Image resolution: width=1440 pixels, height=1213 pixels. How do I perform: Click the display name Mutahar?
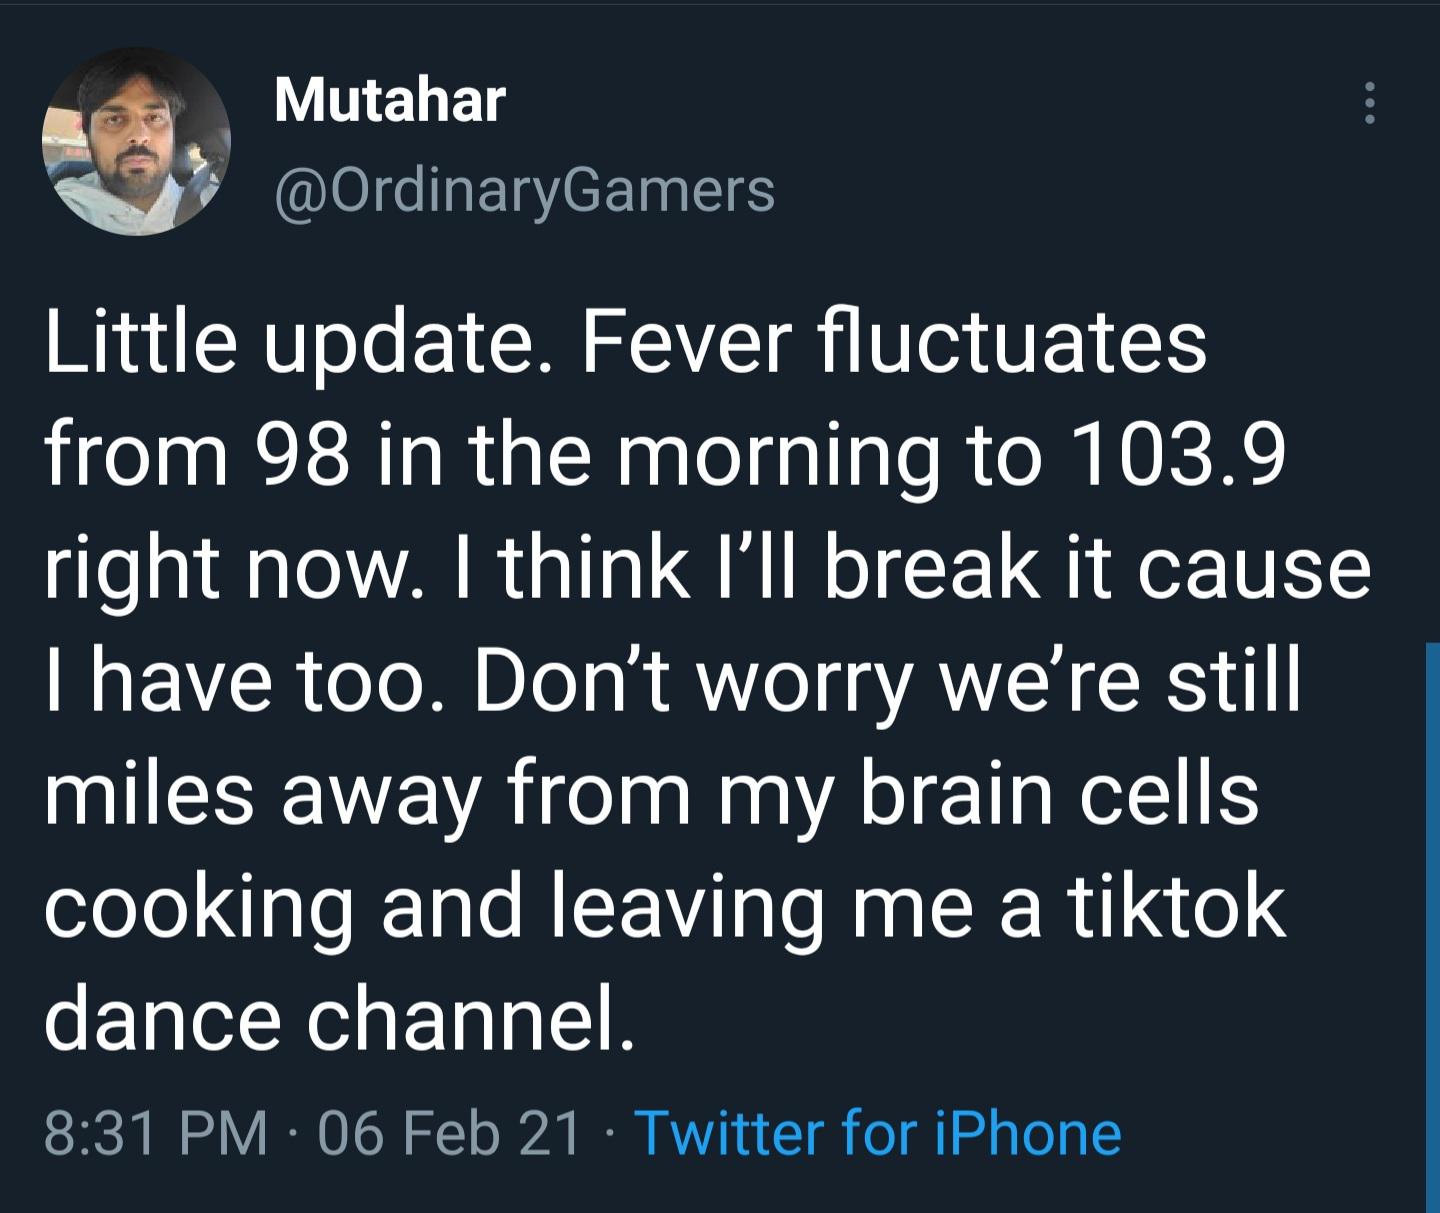(390, 98)
